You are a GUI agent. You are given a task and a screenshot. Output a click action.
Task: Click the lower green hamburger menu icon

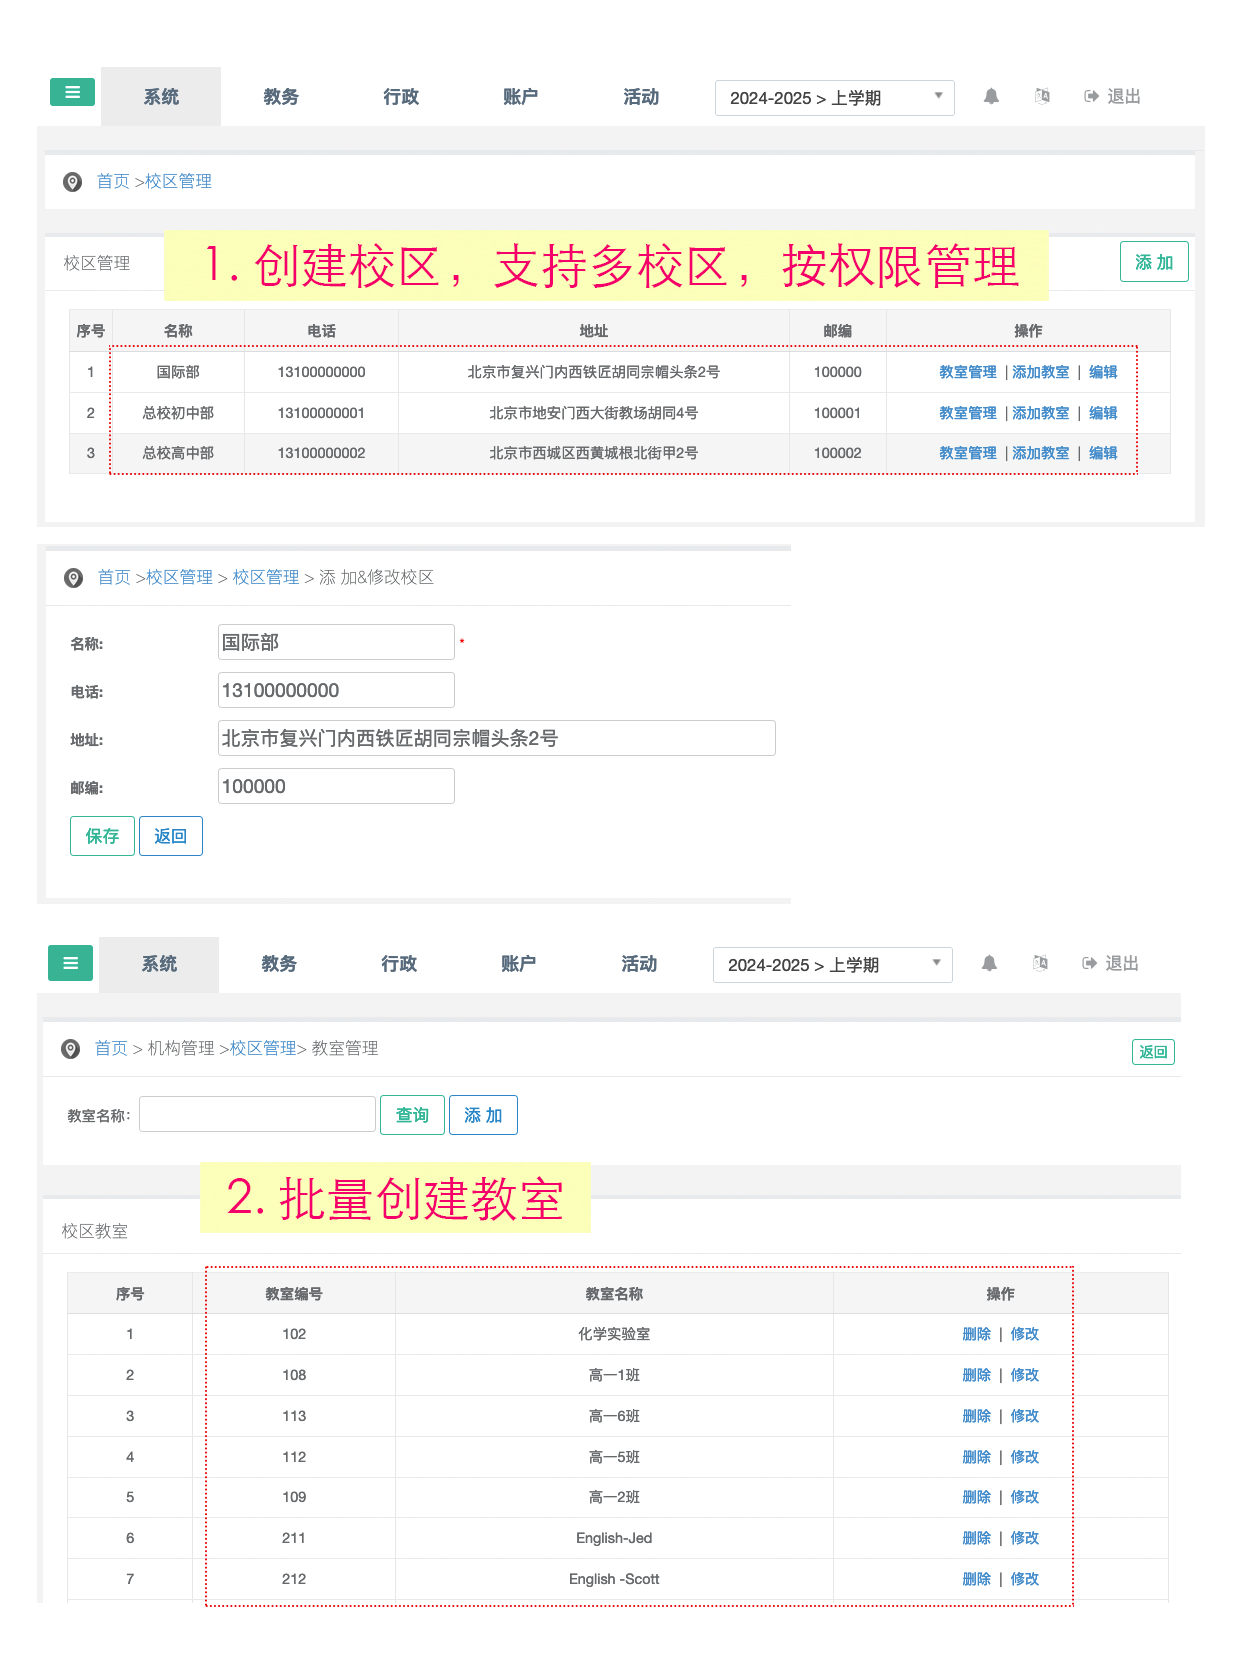coord(70,963)
